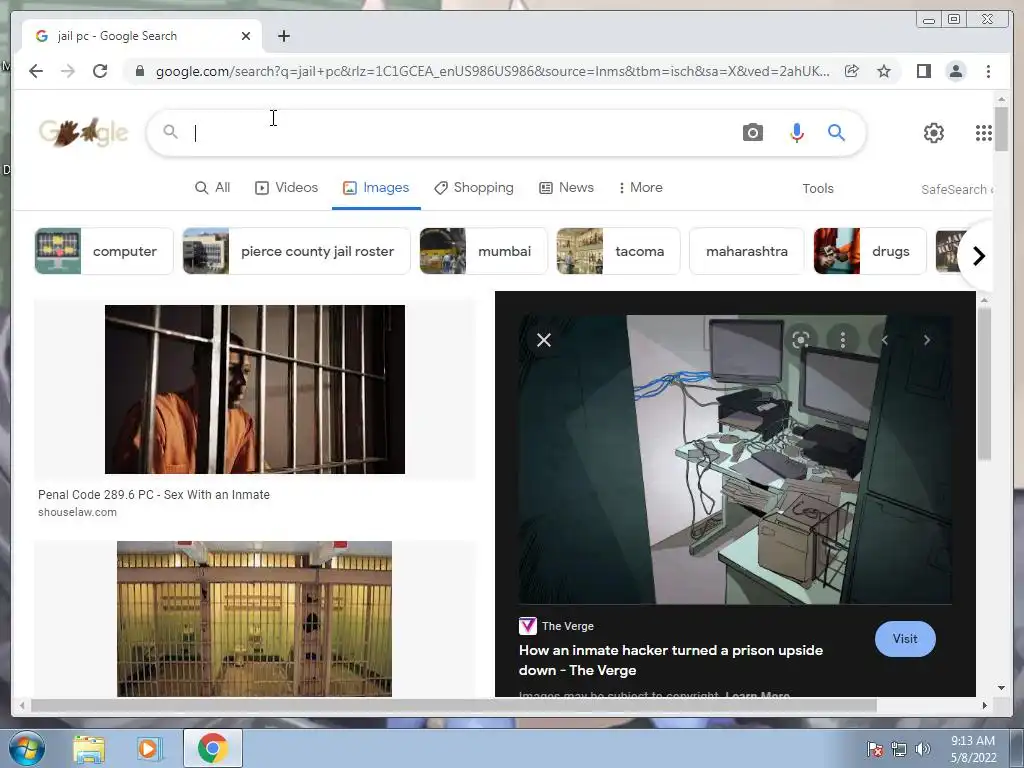This screenshot has width=1024, height=768.
Task: Click the search by image camera icon
Action: point(752,133)
